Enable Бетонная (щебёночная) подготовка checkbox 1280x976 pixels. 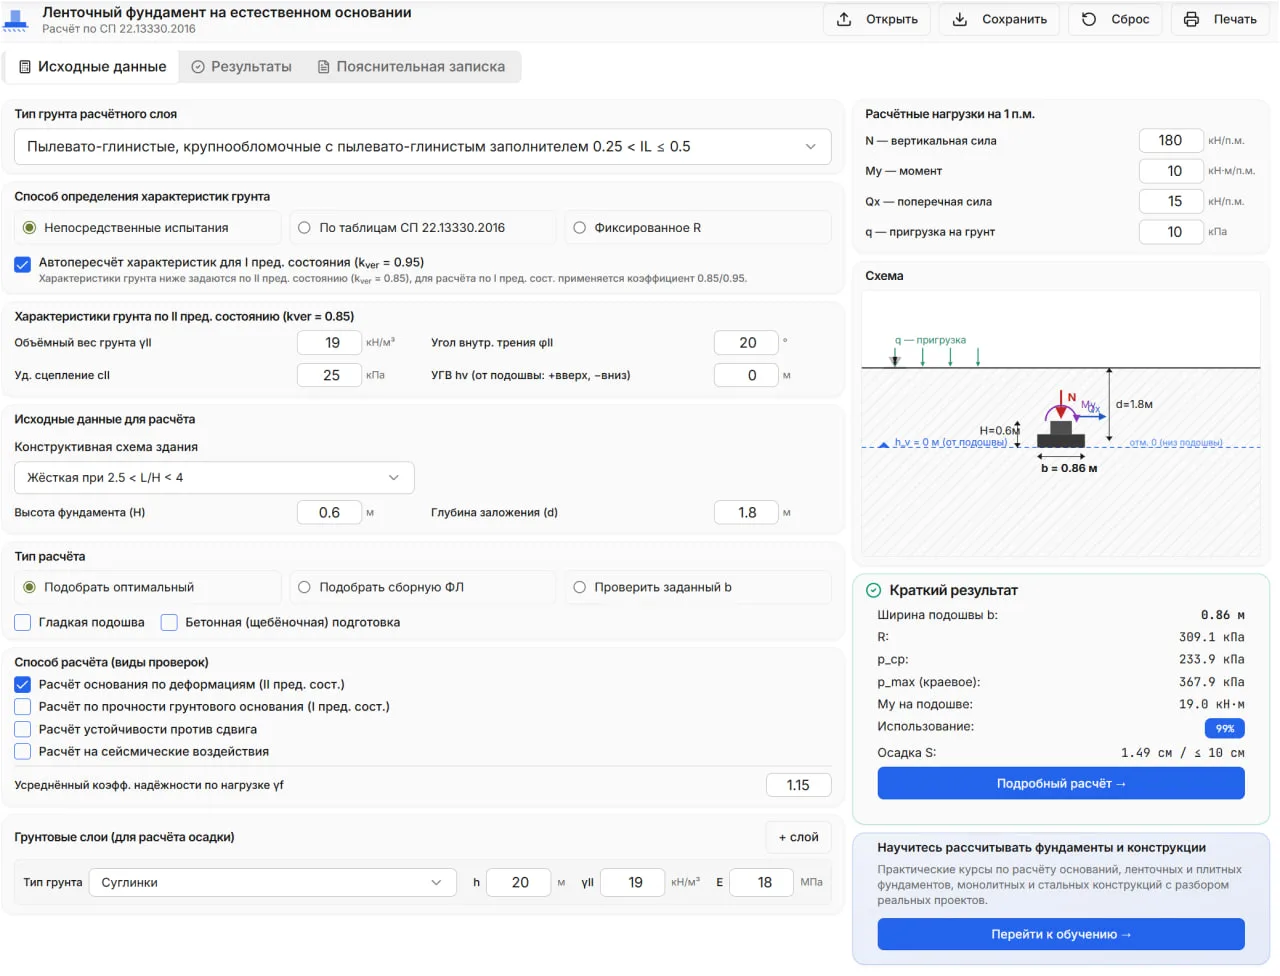click(169, 623)
